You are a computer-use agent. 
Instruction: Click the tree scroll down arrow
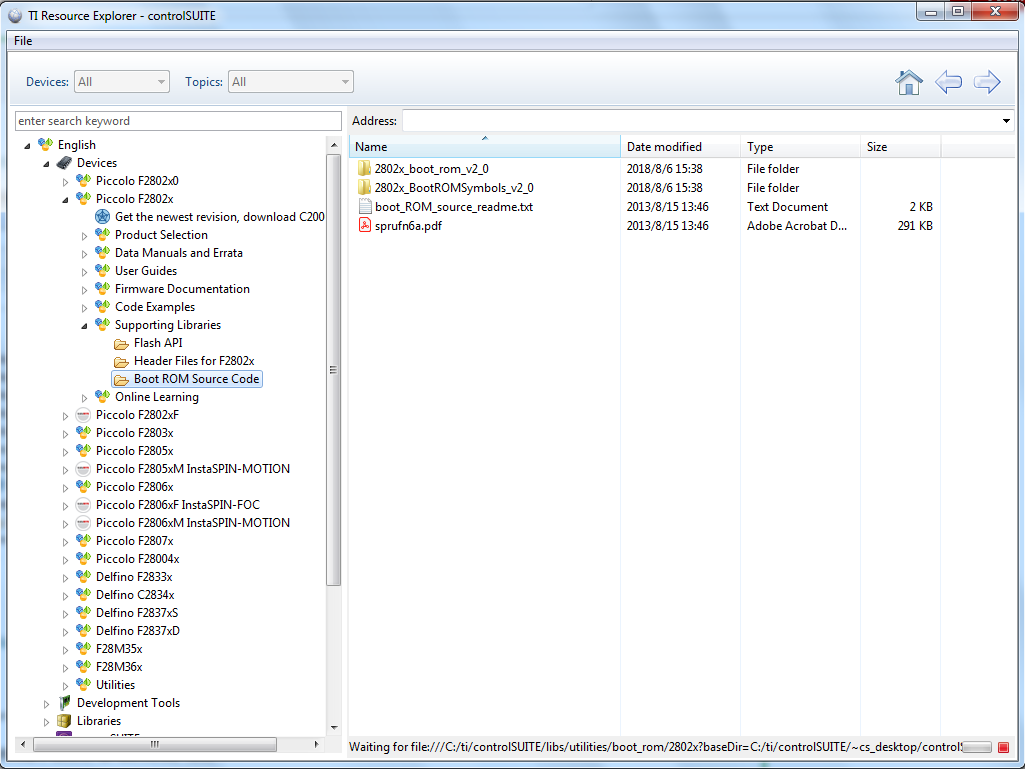point(334,727)
